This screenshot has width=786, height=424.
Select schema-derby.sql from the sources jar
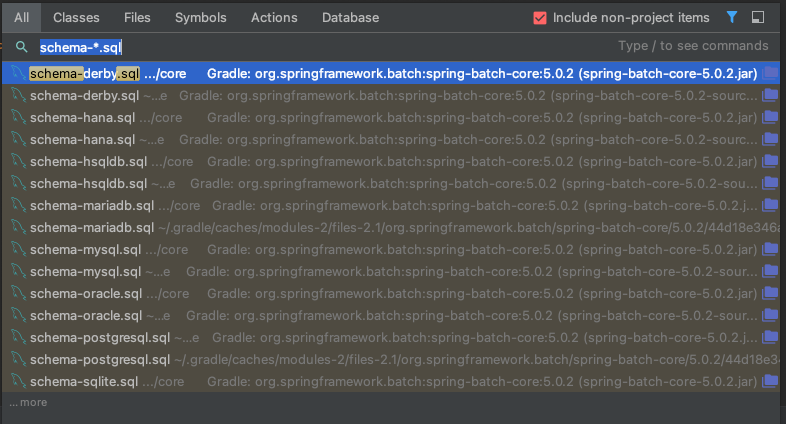[x=391, y=96]
